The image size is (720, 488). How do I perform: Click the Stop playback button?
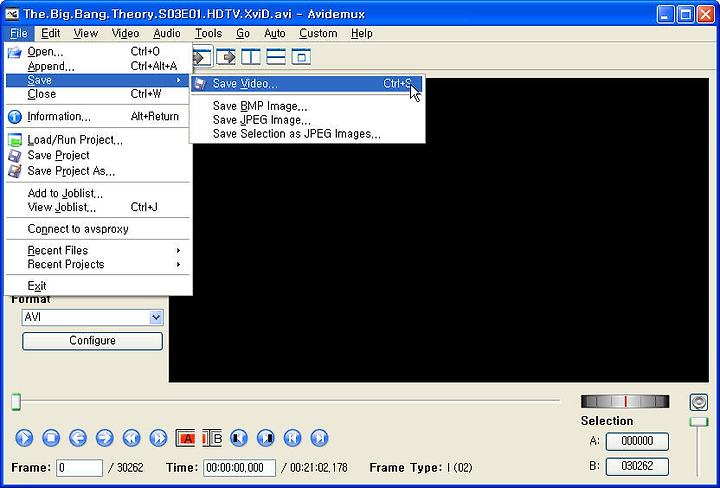coord(51,438)
